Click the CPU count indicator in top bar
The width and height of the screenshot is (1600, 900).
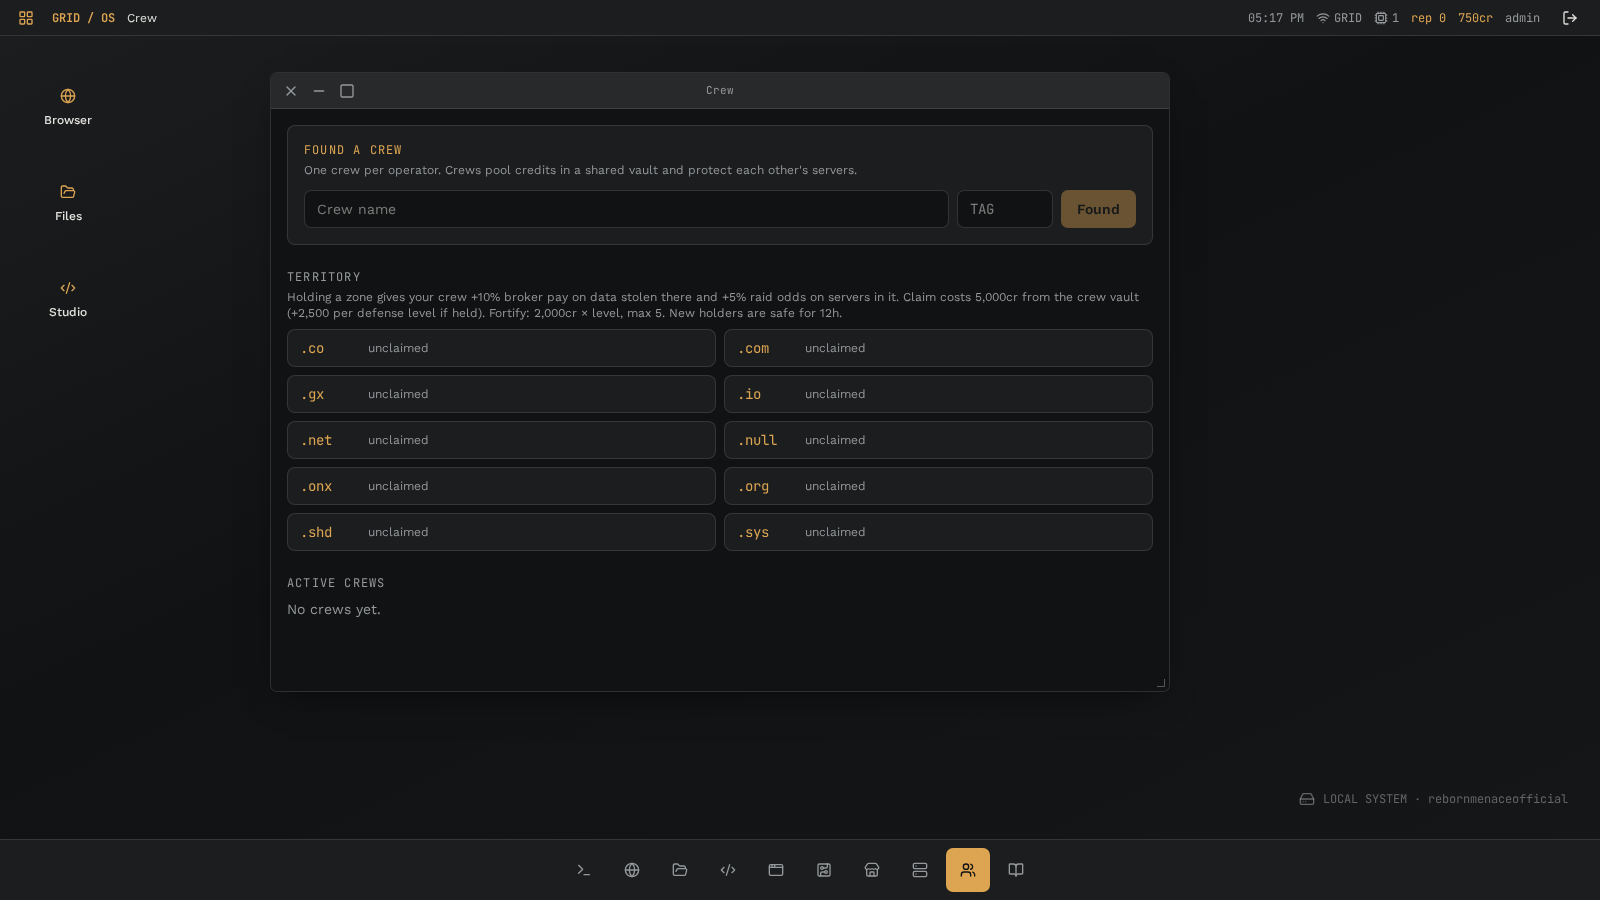pos(1387,18)
